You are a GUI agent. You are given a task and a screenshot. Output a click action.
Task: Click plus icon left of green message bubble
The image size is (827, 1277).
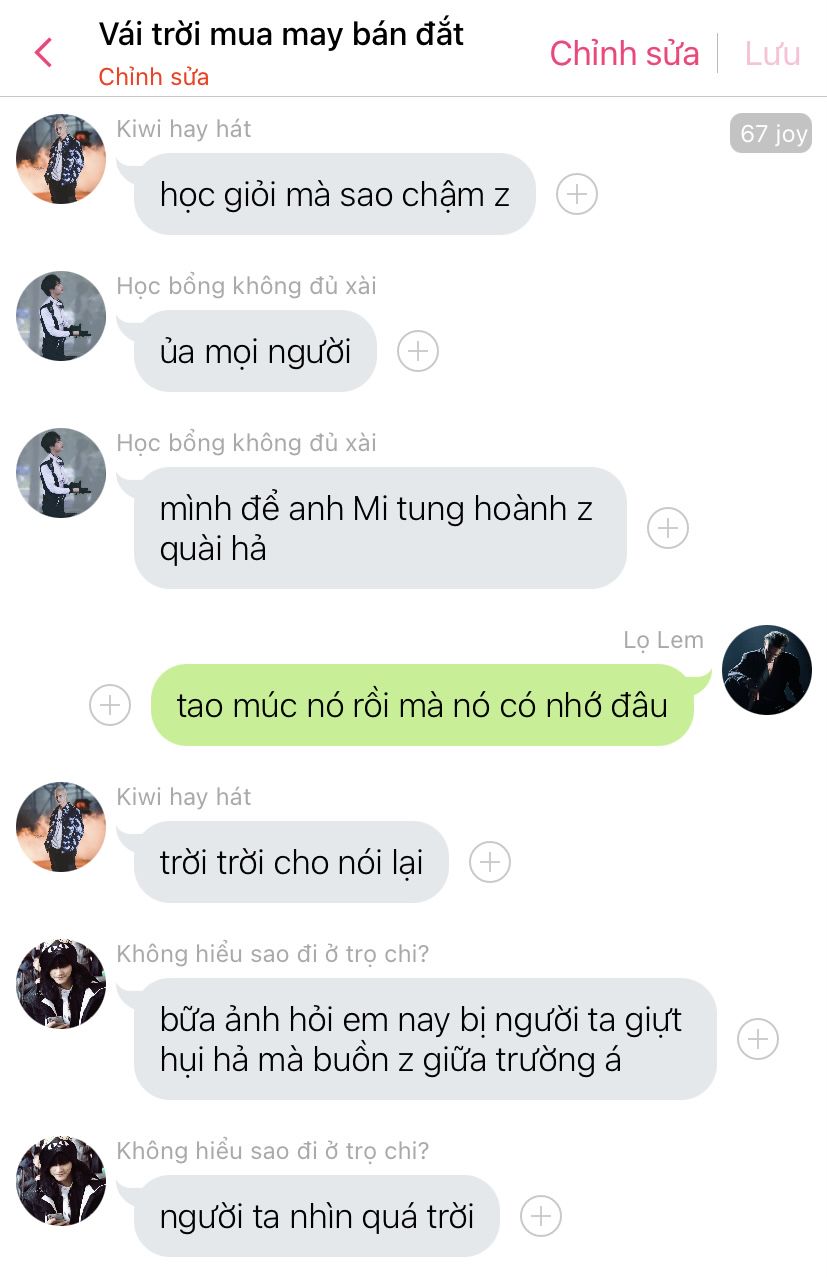click(x=110, y=705)
